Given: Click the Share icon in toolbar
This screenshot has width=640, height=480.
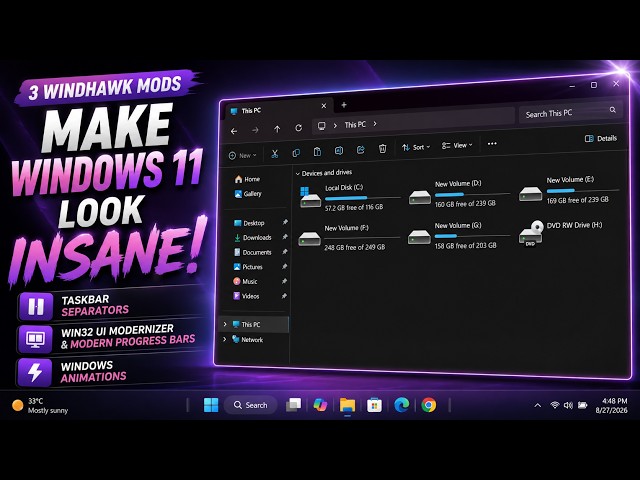Looking at the screenshot, I should 360,150.
